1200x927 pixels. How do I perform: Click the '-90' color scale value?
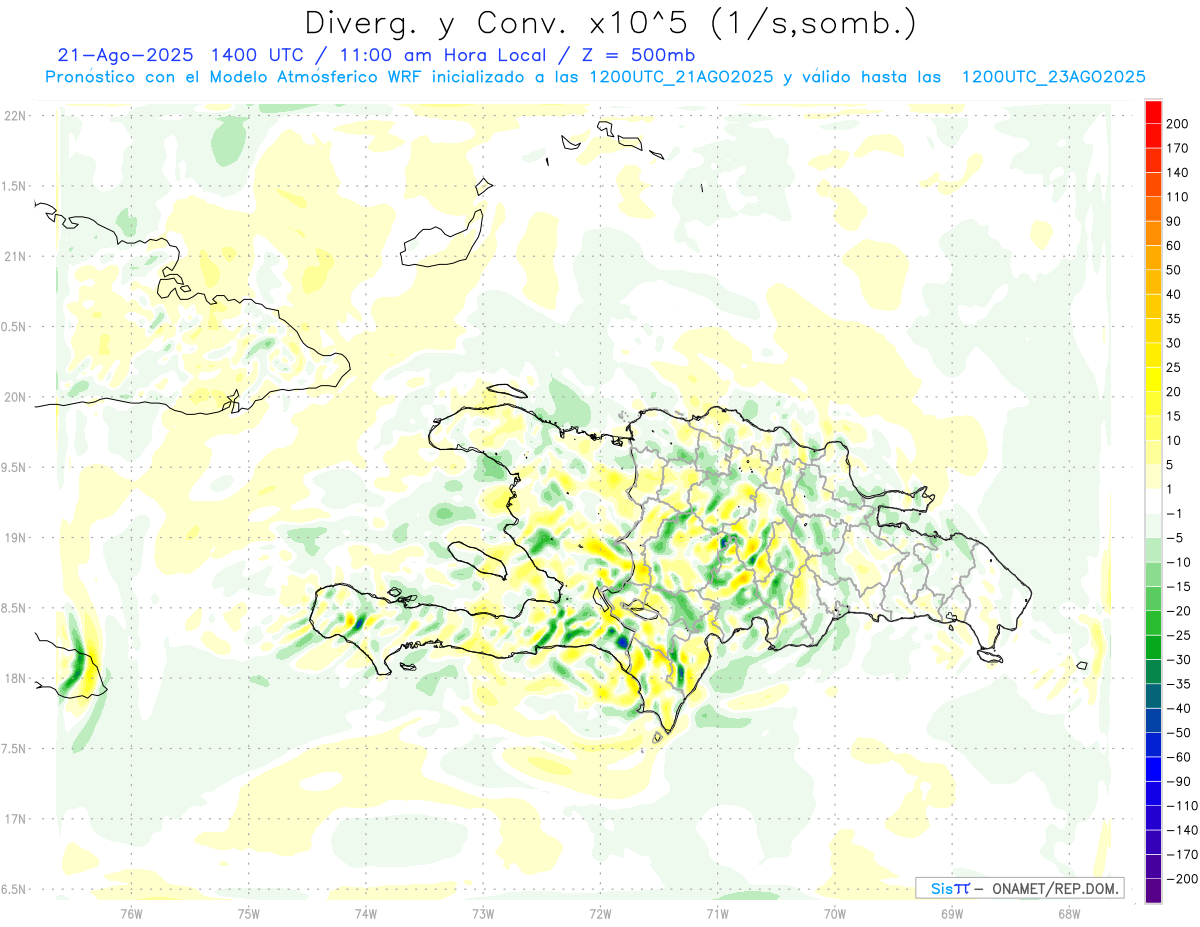pos(1177,781)
